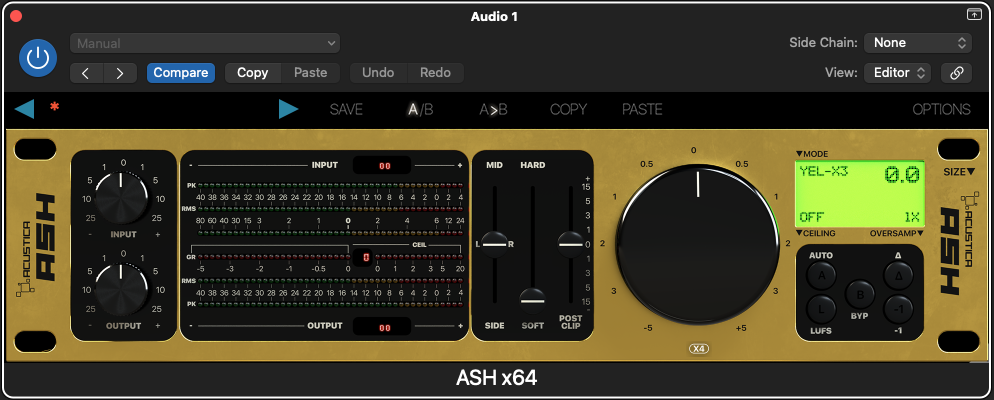This screenshot has height=400, width=994.
Task: Click the link chain icon button
Action: click(957, 73)
